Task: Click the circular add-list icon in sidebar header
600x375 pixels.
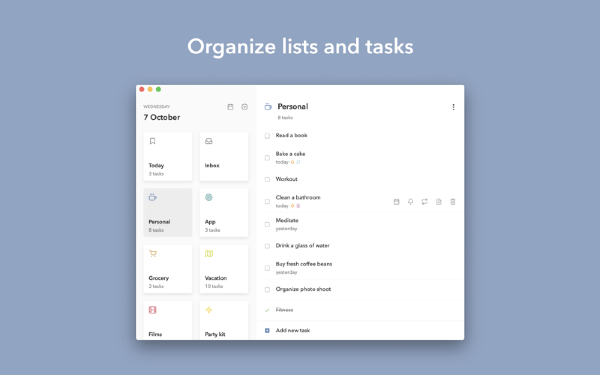Action: (x=245, y=107)
